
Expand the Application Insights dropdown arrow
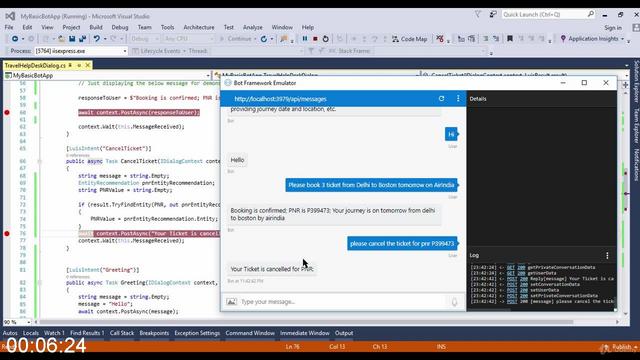[622, 39]
